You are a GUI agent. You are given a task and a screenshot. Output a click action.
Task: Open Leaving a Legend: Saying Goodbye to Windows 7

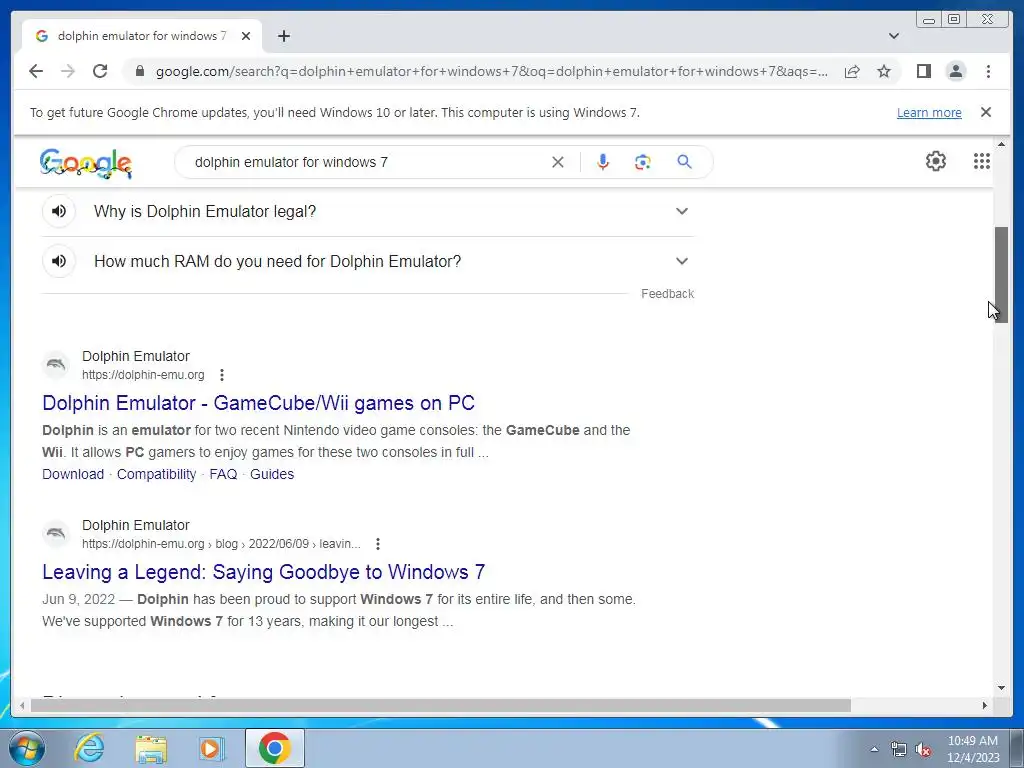pyautogui.click(x=264, y=572)
